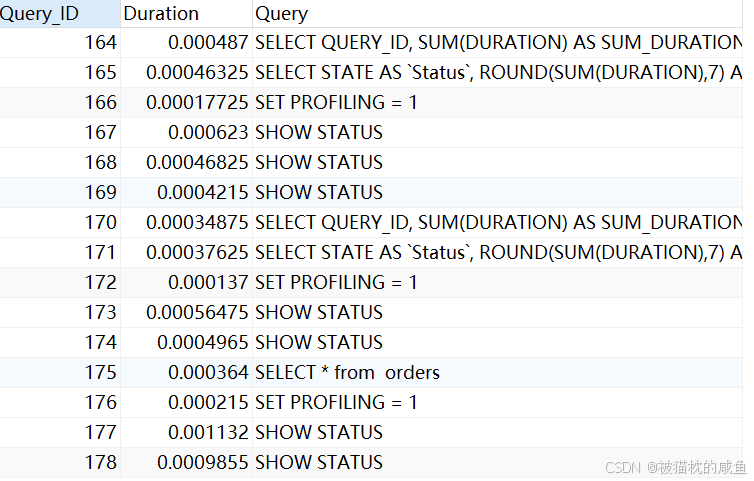Select the Duration column header
This screenshot has height=481, width=754.
pyautogui.click(x=186, y=13)
